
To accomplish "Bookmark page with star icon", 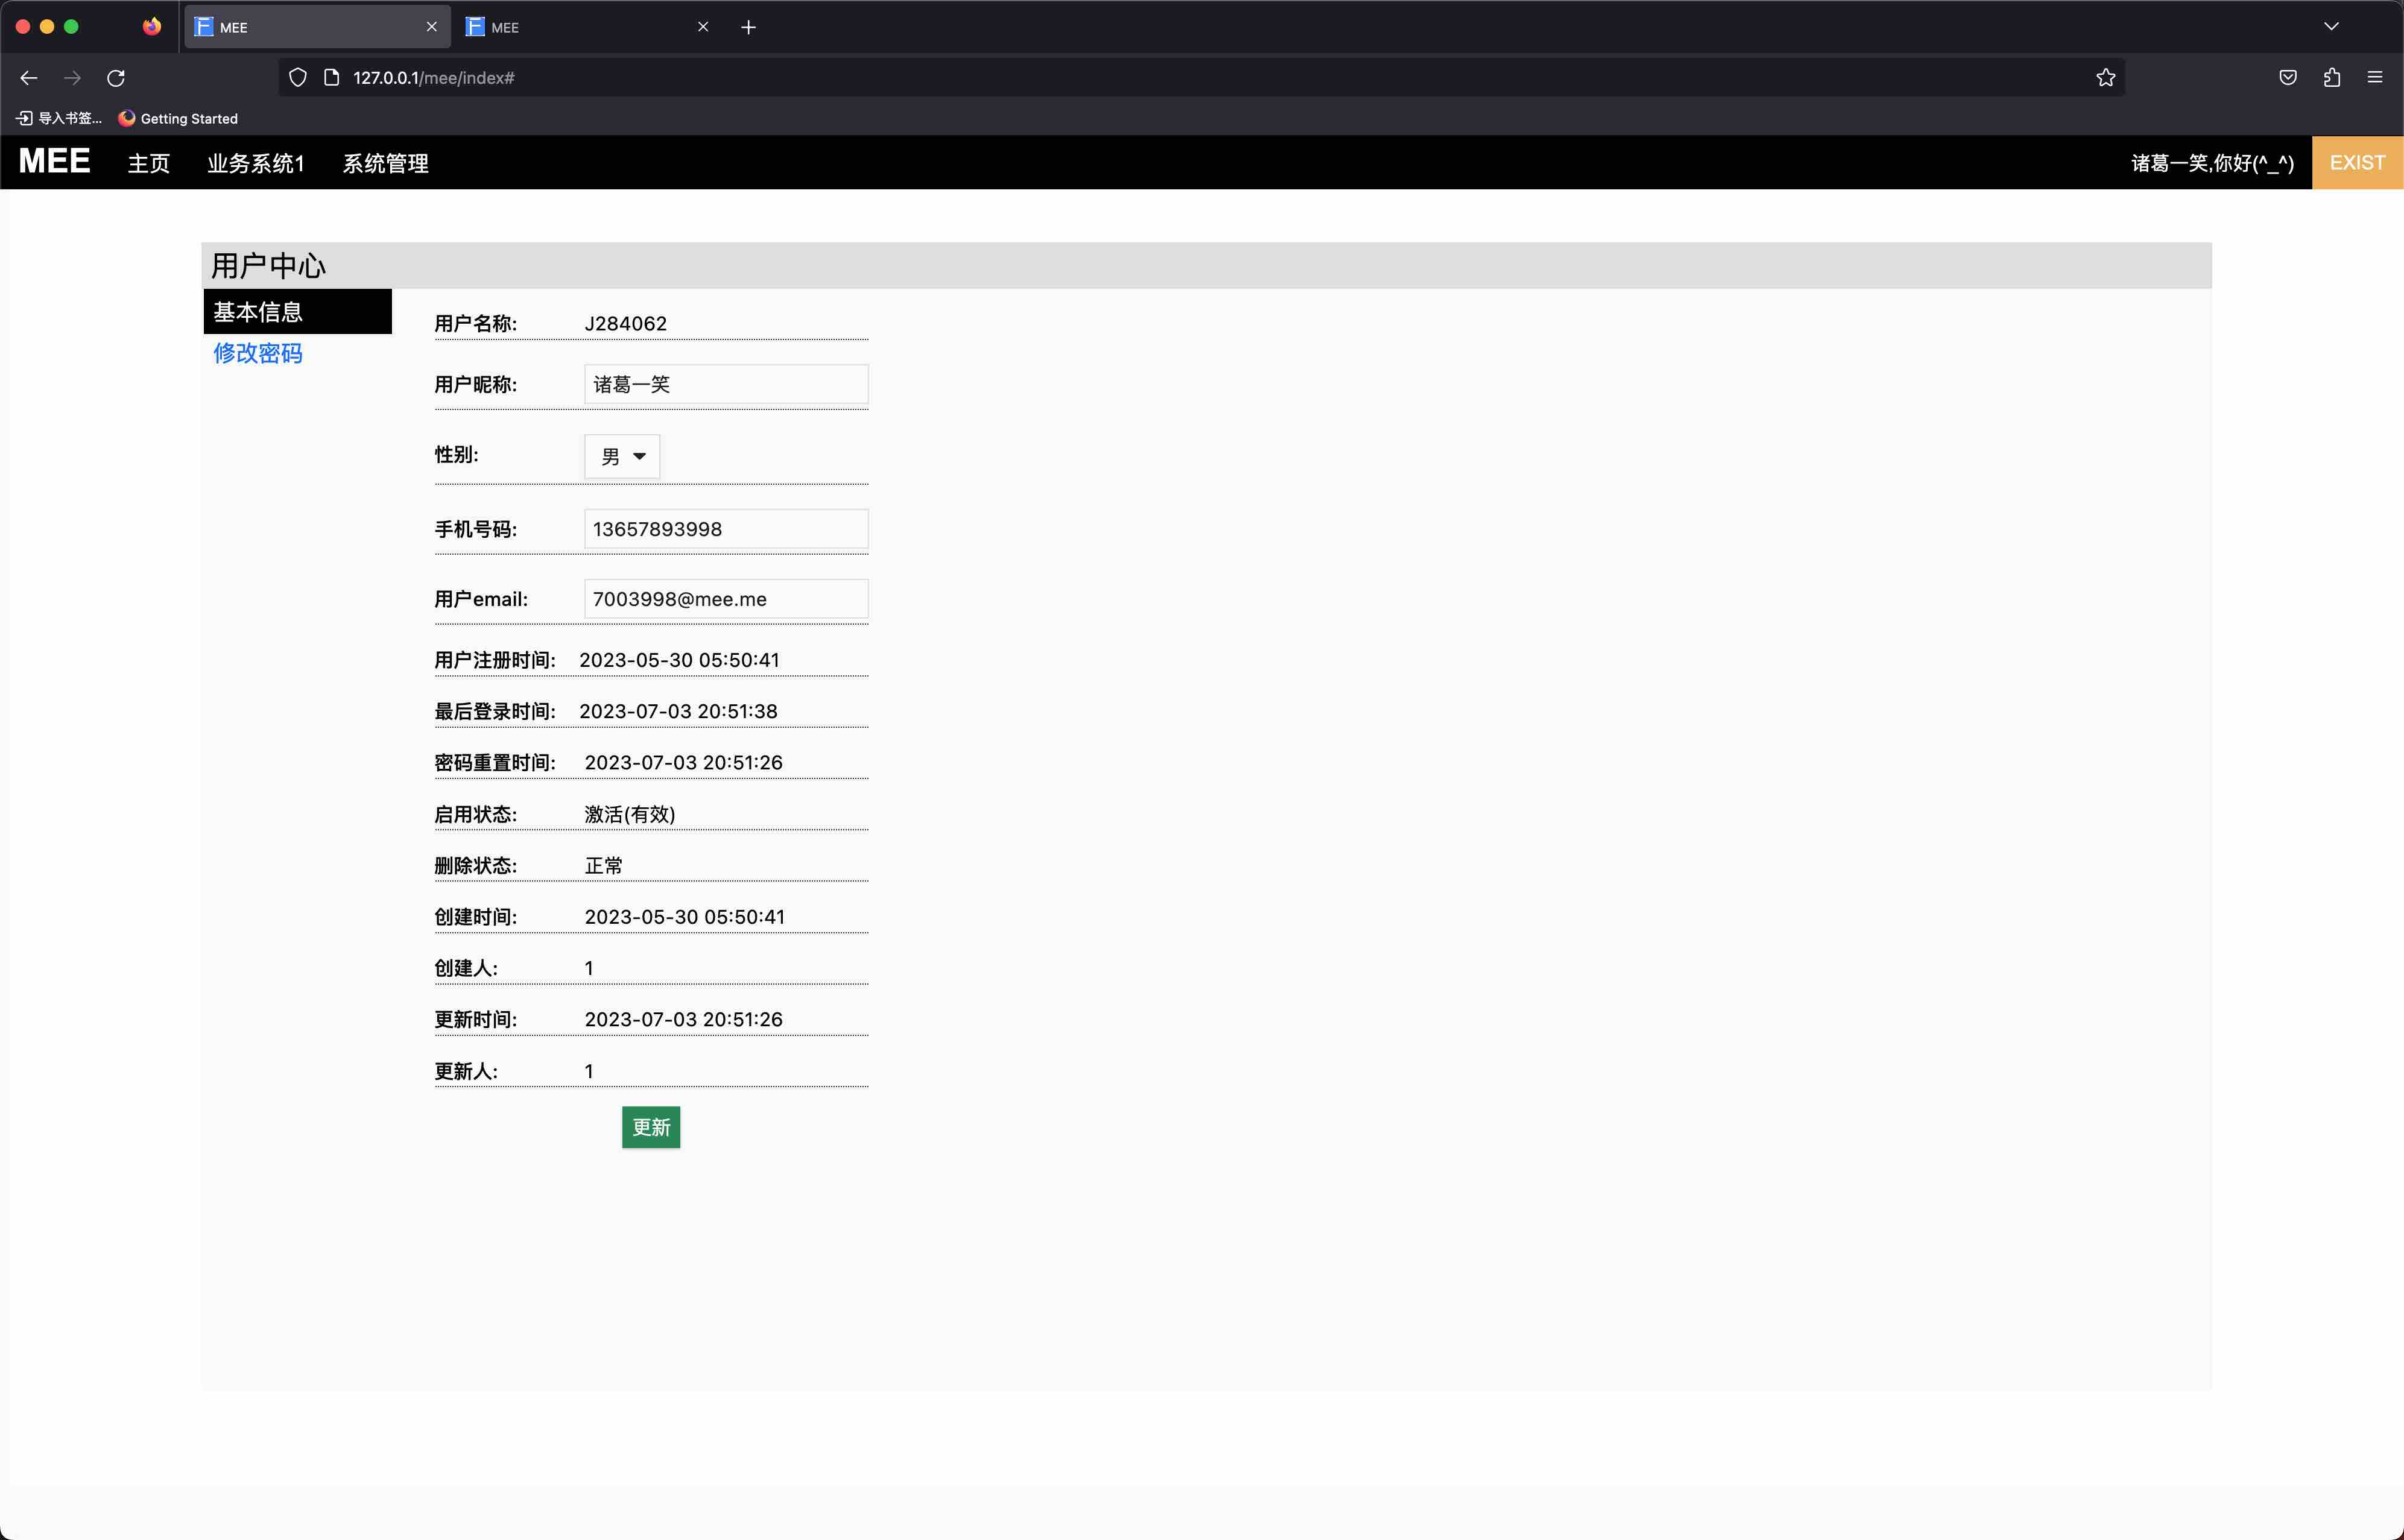I will [2105, 78].
